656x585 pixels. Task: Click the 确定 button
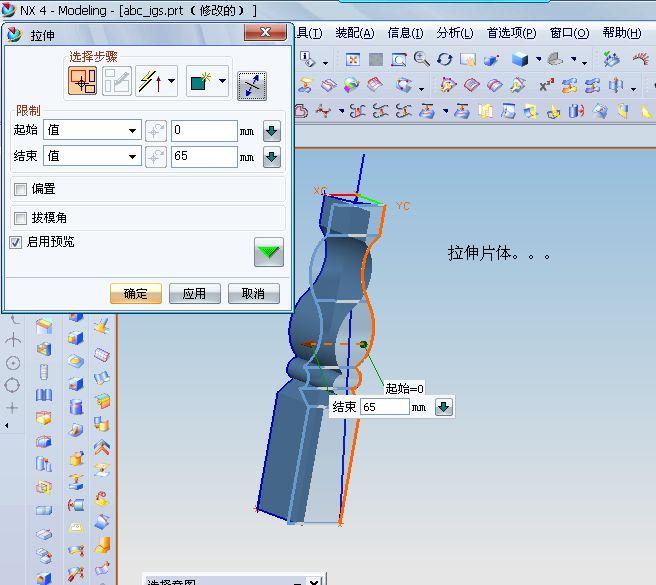[x=136, y=293]
